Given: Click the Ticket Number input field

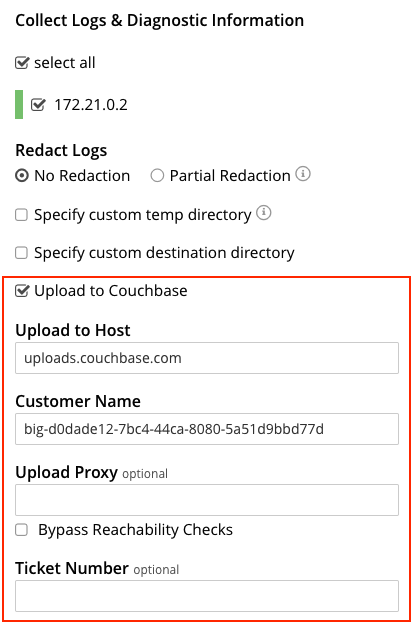Looking at the screenshot, I should [207, 596].
